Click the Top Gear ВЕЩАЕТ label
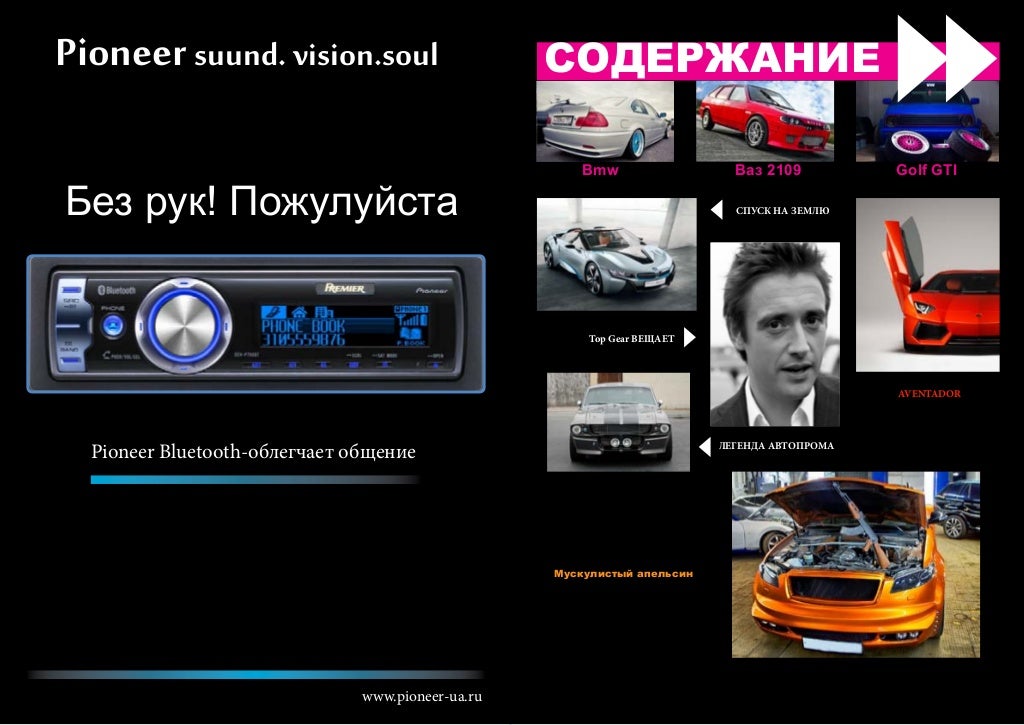Screen dimensions: 1024x725 point(632,338)
